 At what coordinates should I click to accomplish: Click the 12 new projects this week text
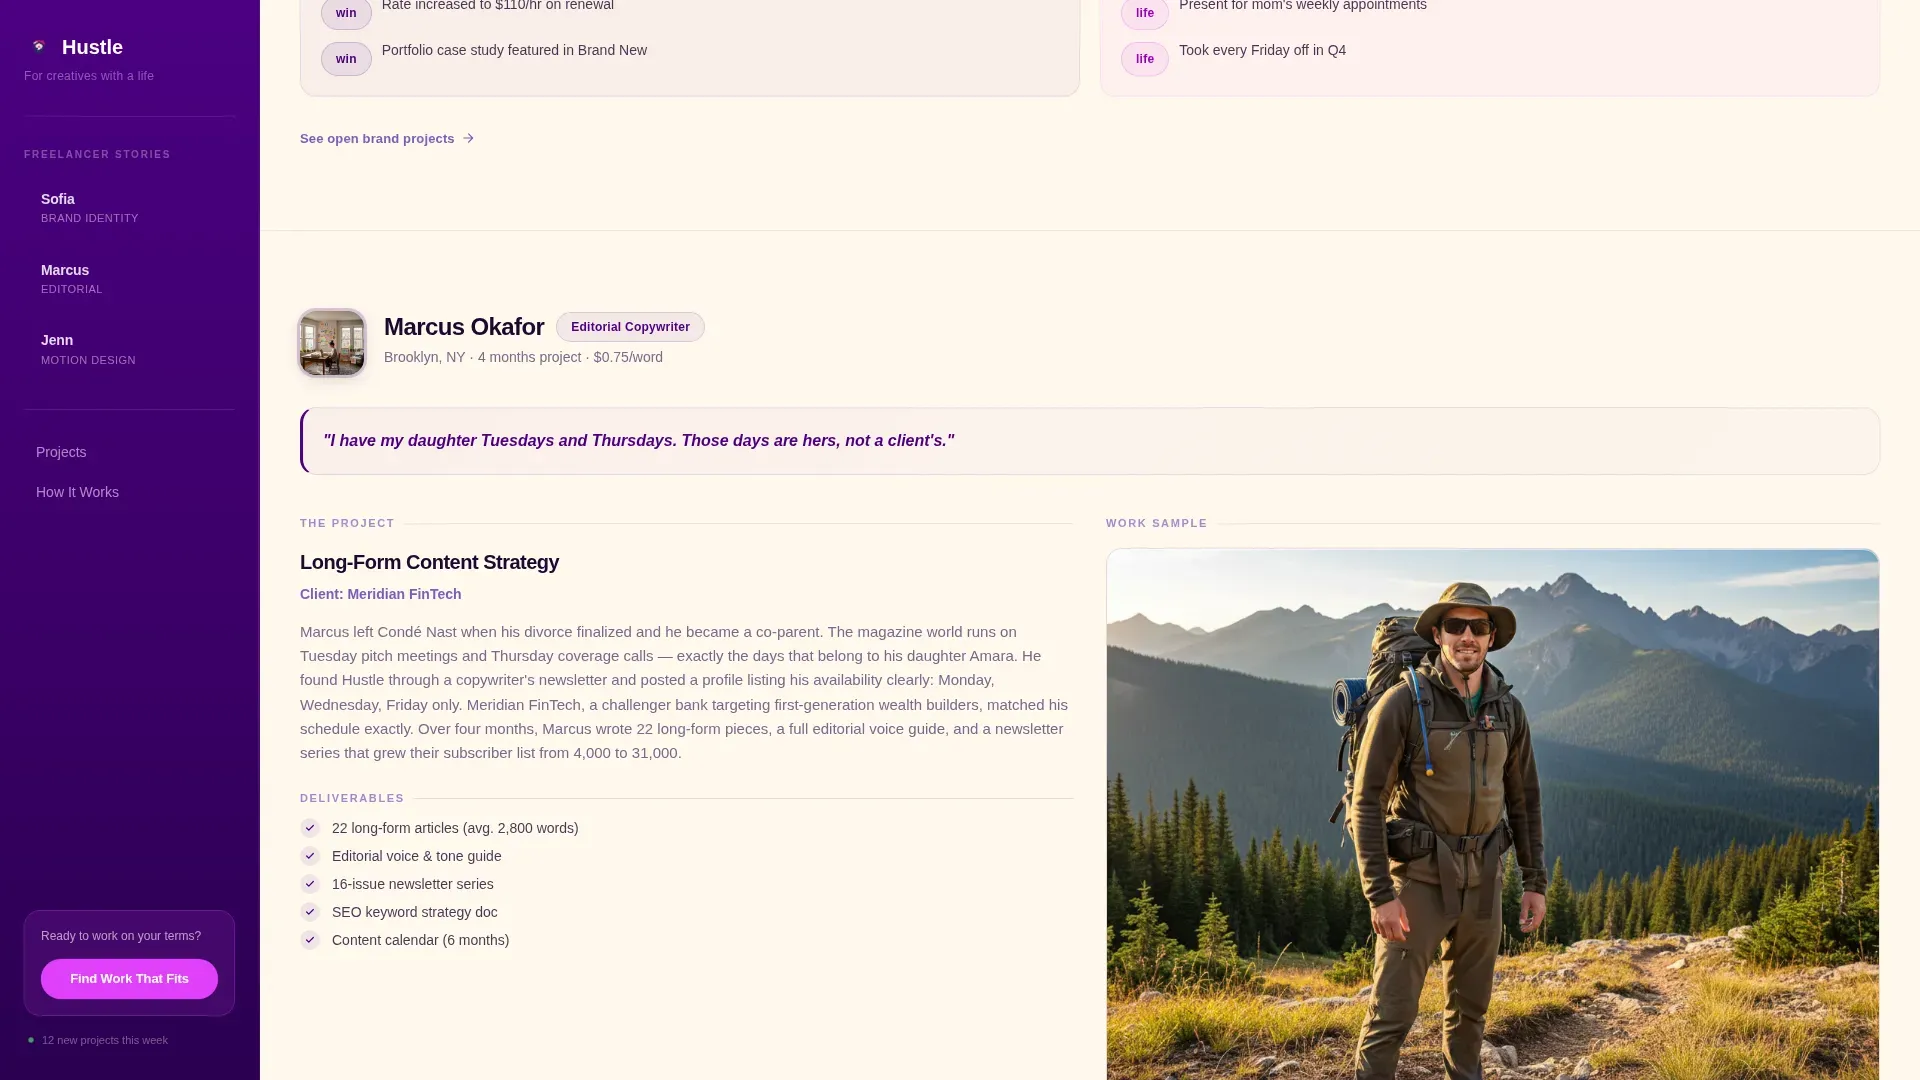pos(105,1040)
